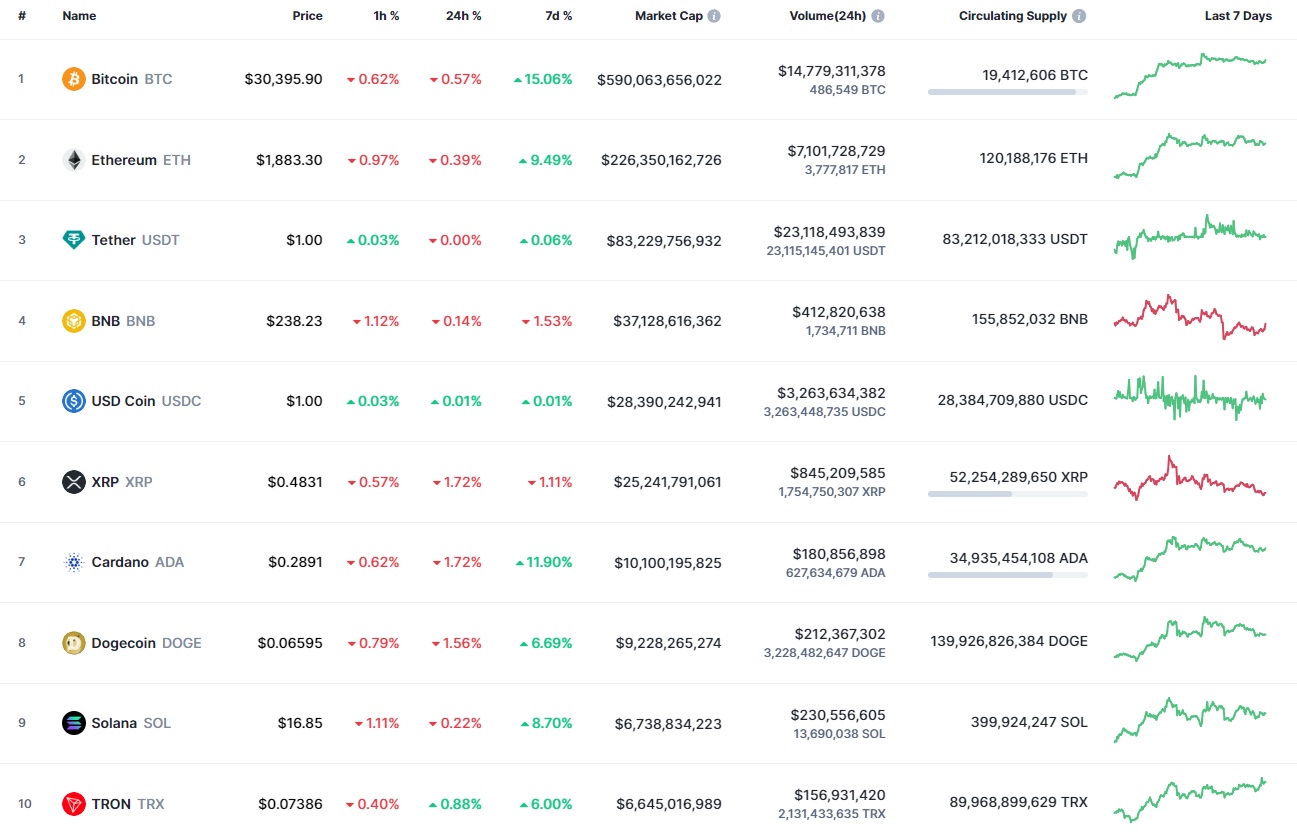Click the Ethereum diamond logo
The image size is (1297, 838).
click(x=74, y=159)
